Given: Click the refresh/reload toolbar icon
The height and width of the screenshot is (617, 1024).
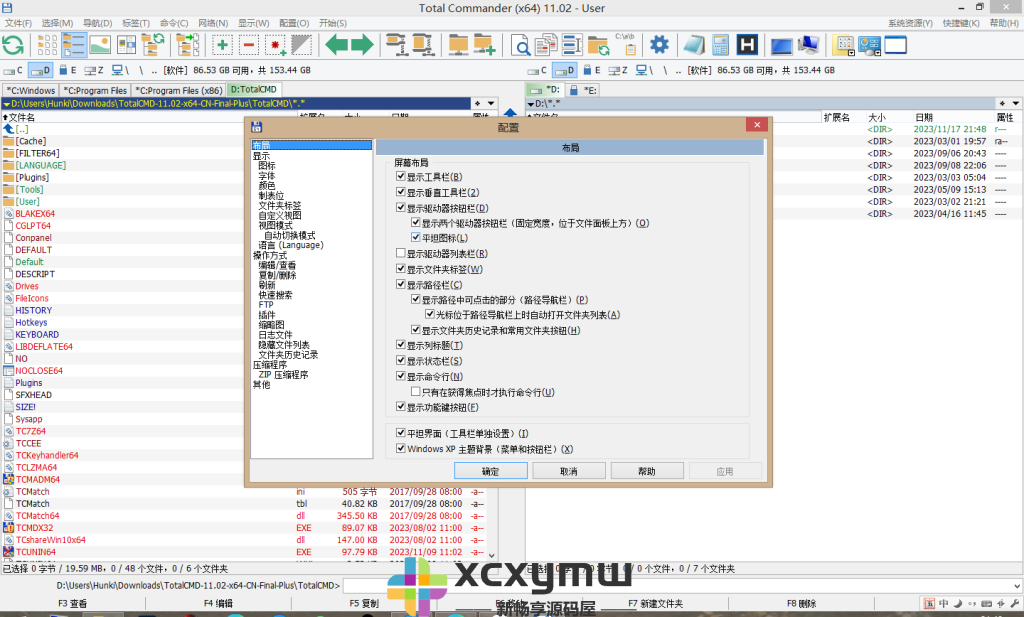Looking at the screenshot, I should coord(14,45).
